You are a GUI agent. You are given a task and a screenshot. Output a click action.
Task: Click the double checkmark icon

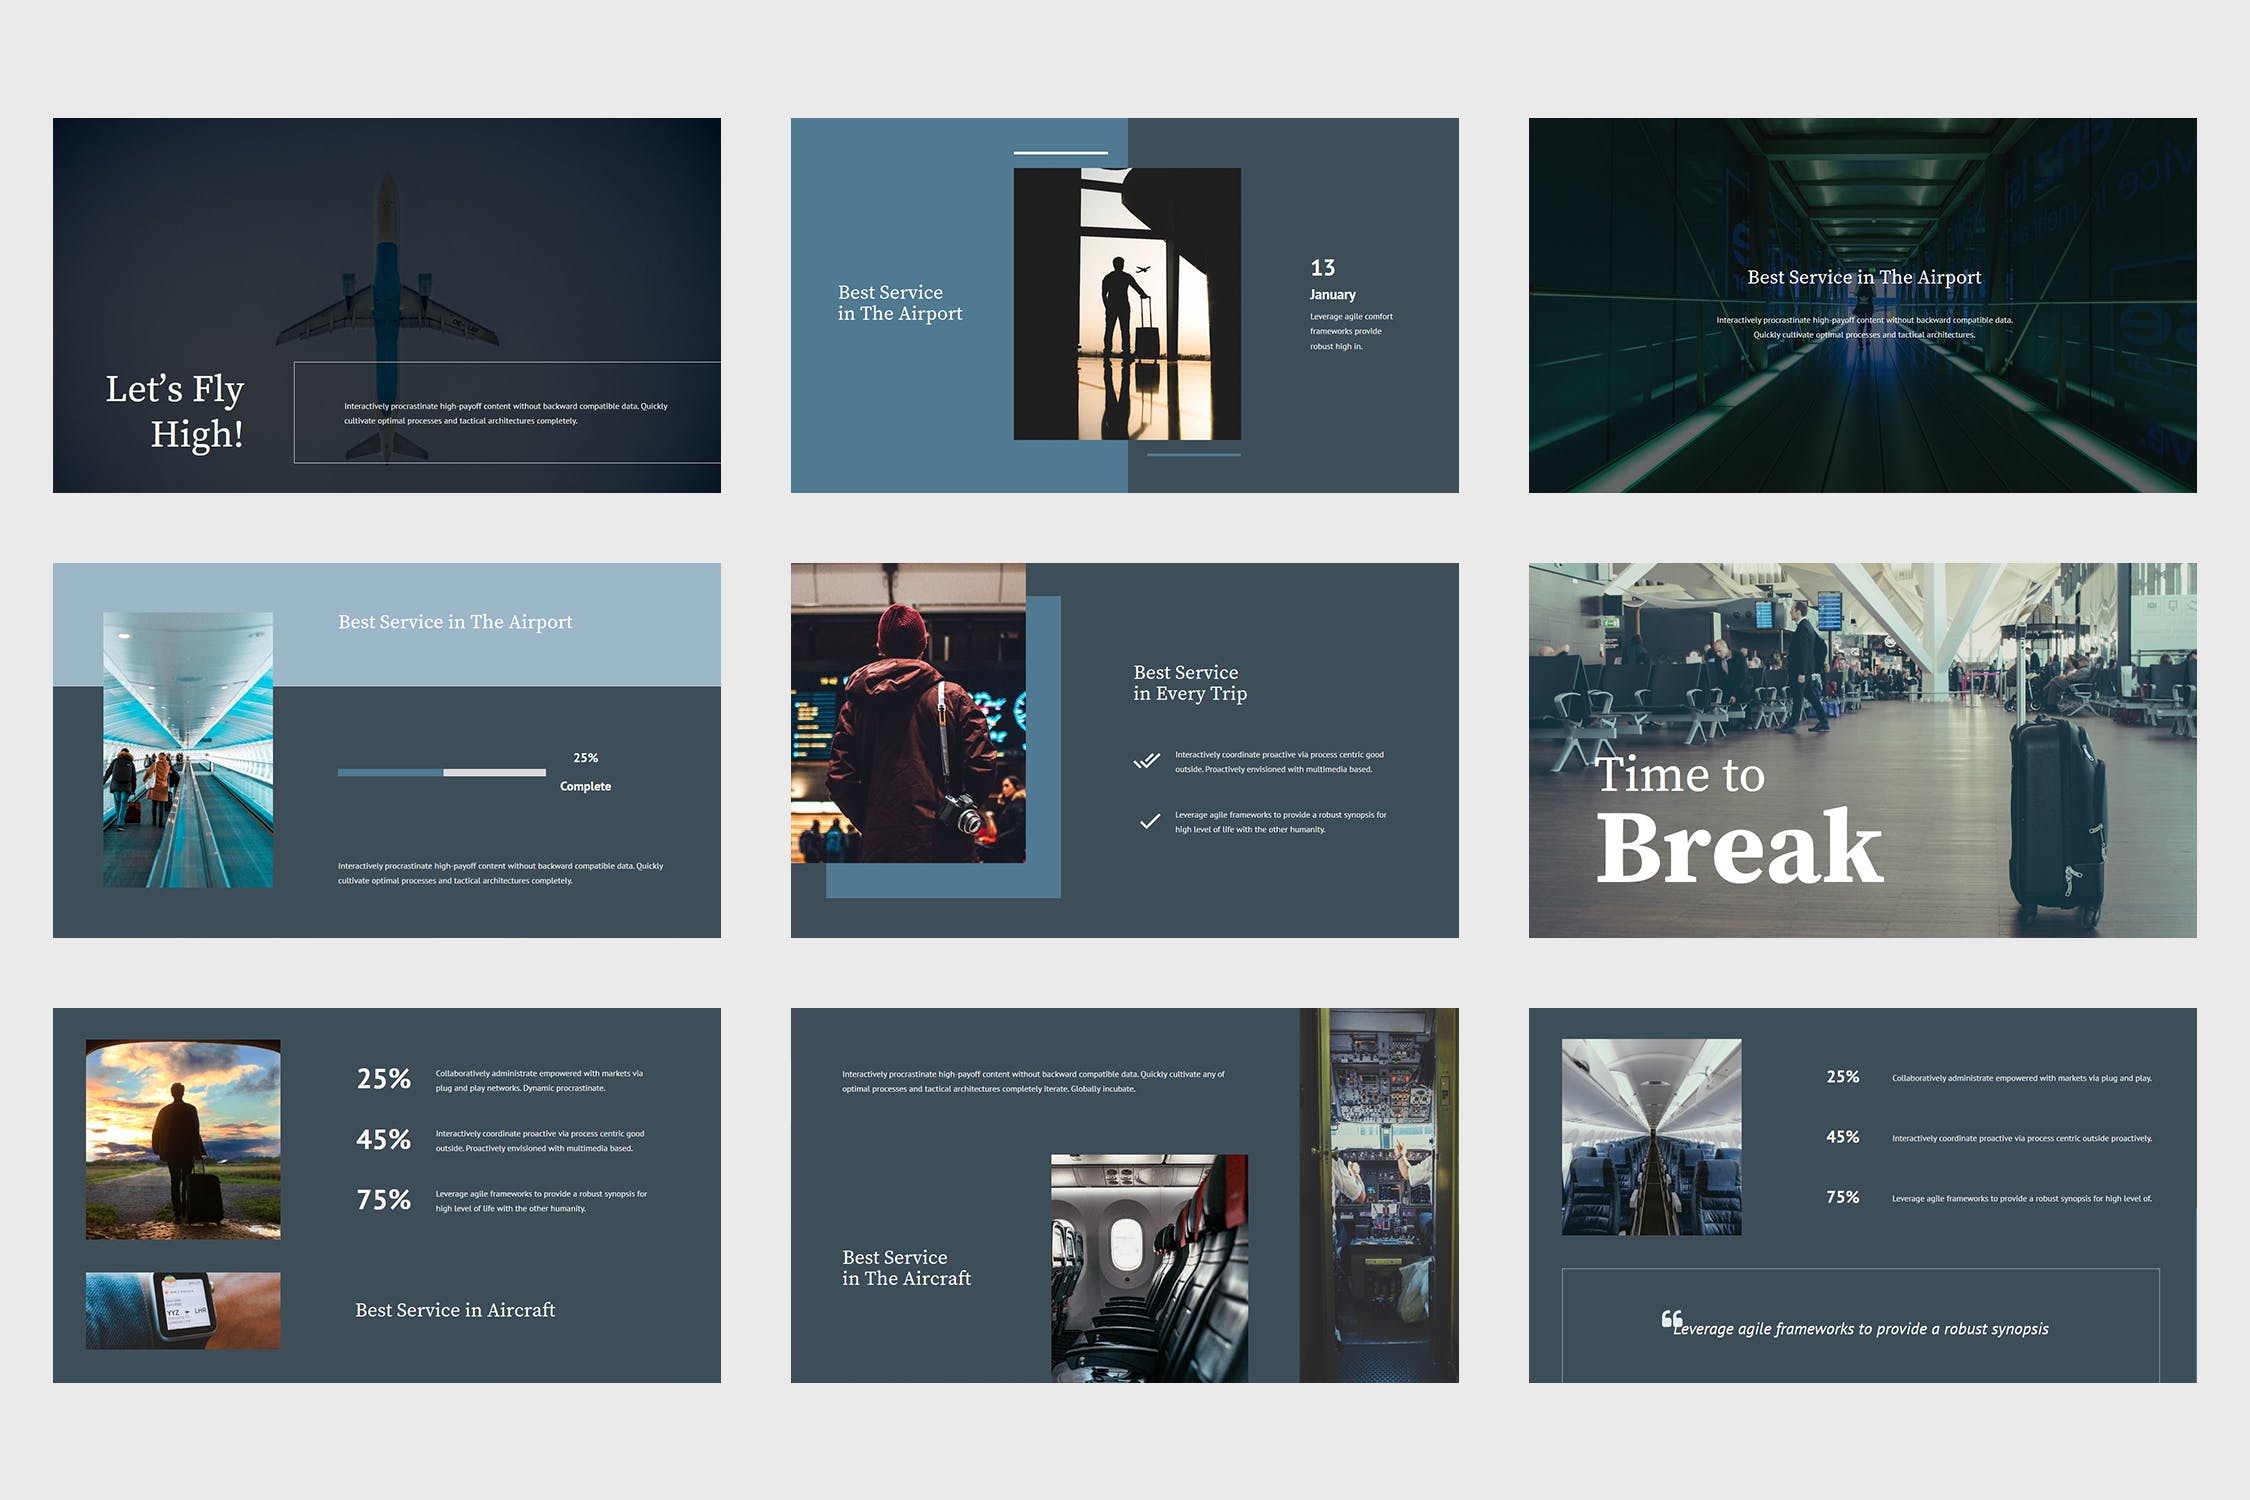(x=1146, y=761)
